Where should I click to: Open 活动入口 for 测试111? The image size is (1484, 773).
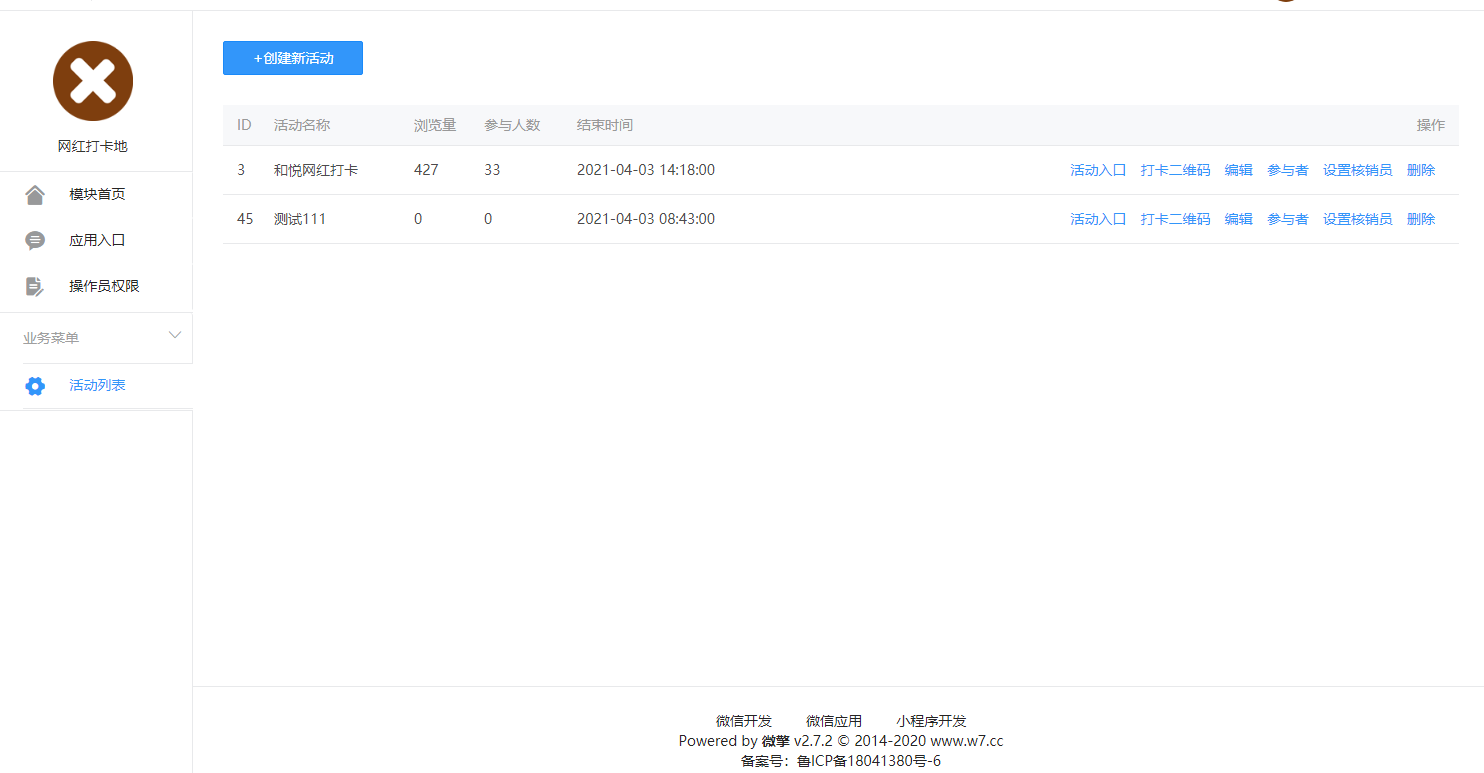[x=1098, y=219]
